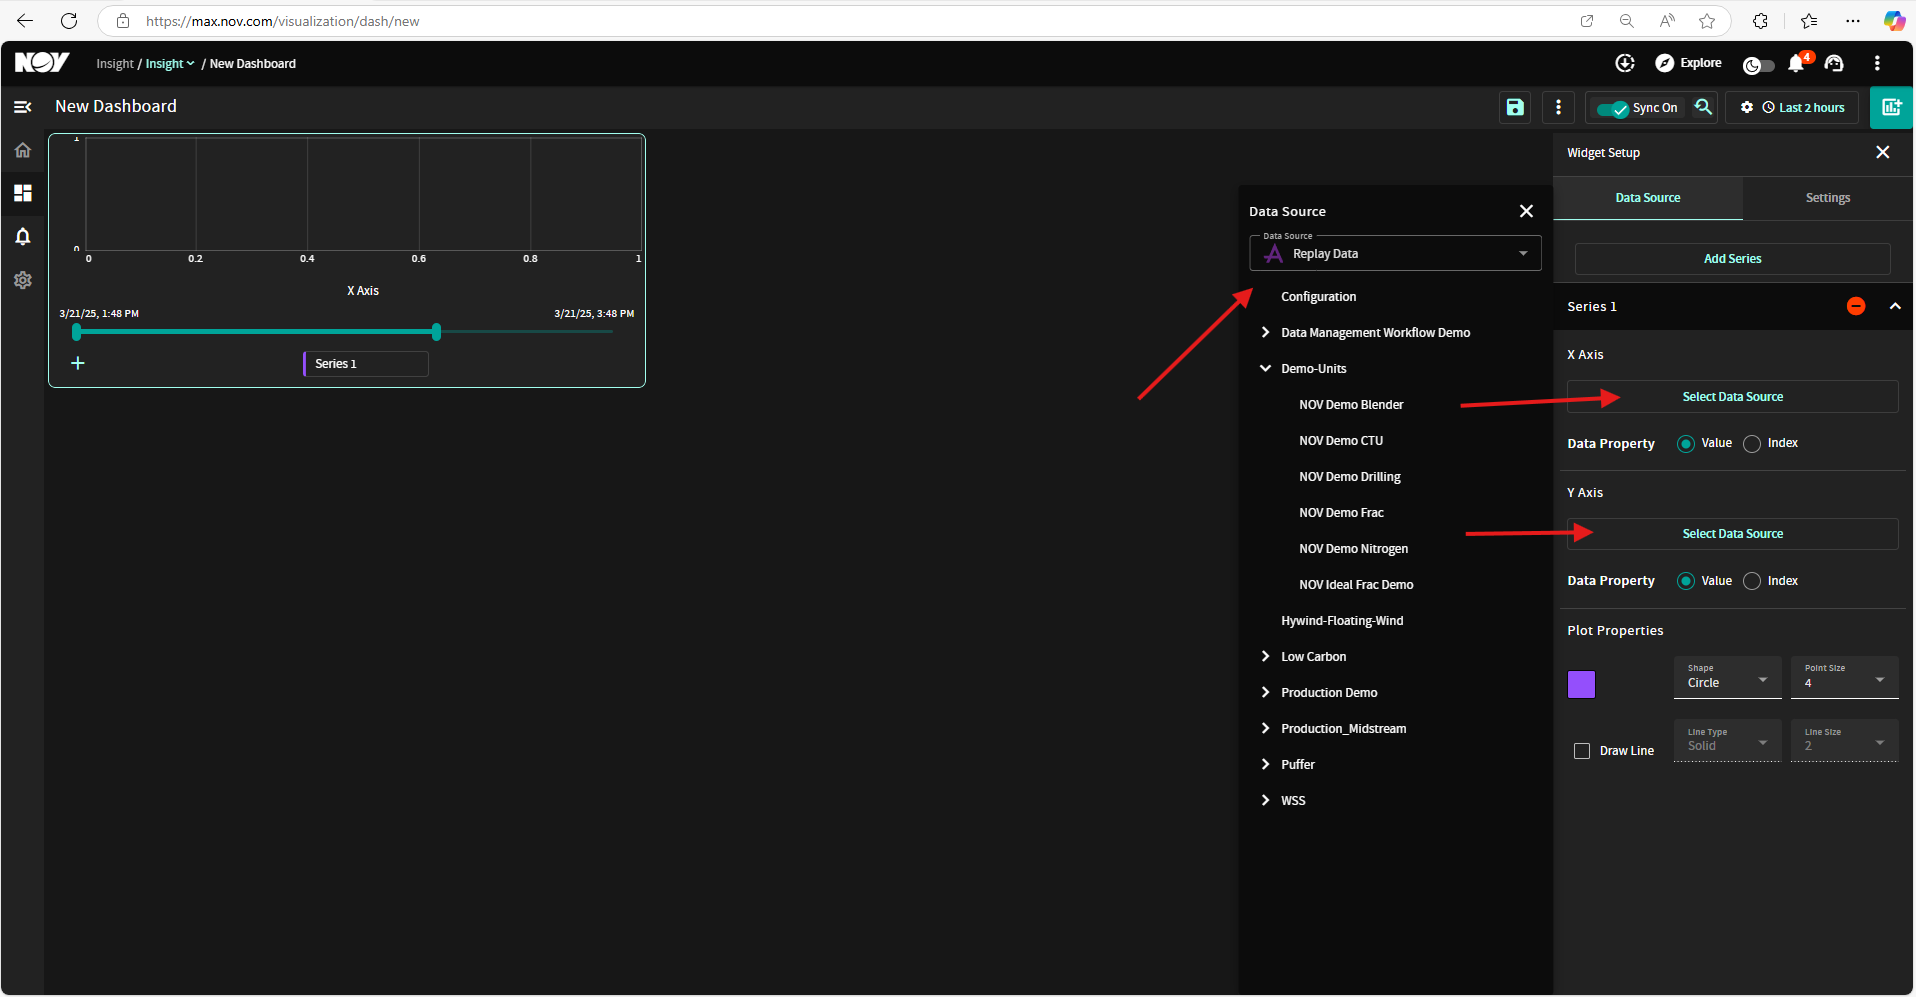The height and width of the screenshot is (997, 1916).
Task: Open the Copilot icon in browser
Action: pos(1894,21)
